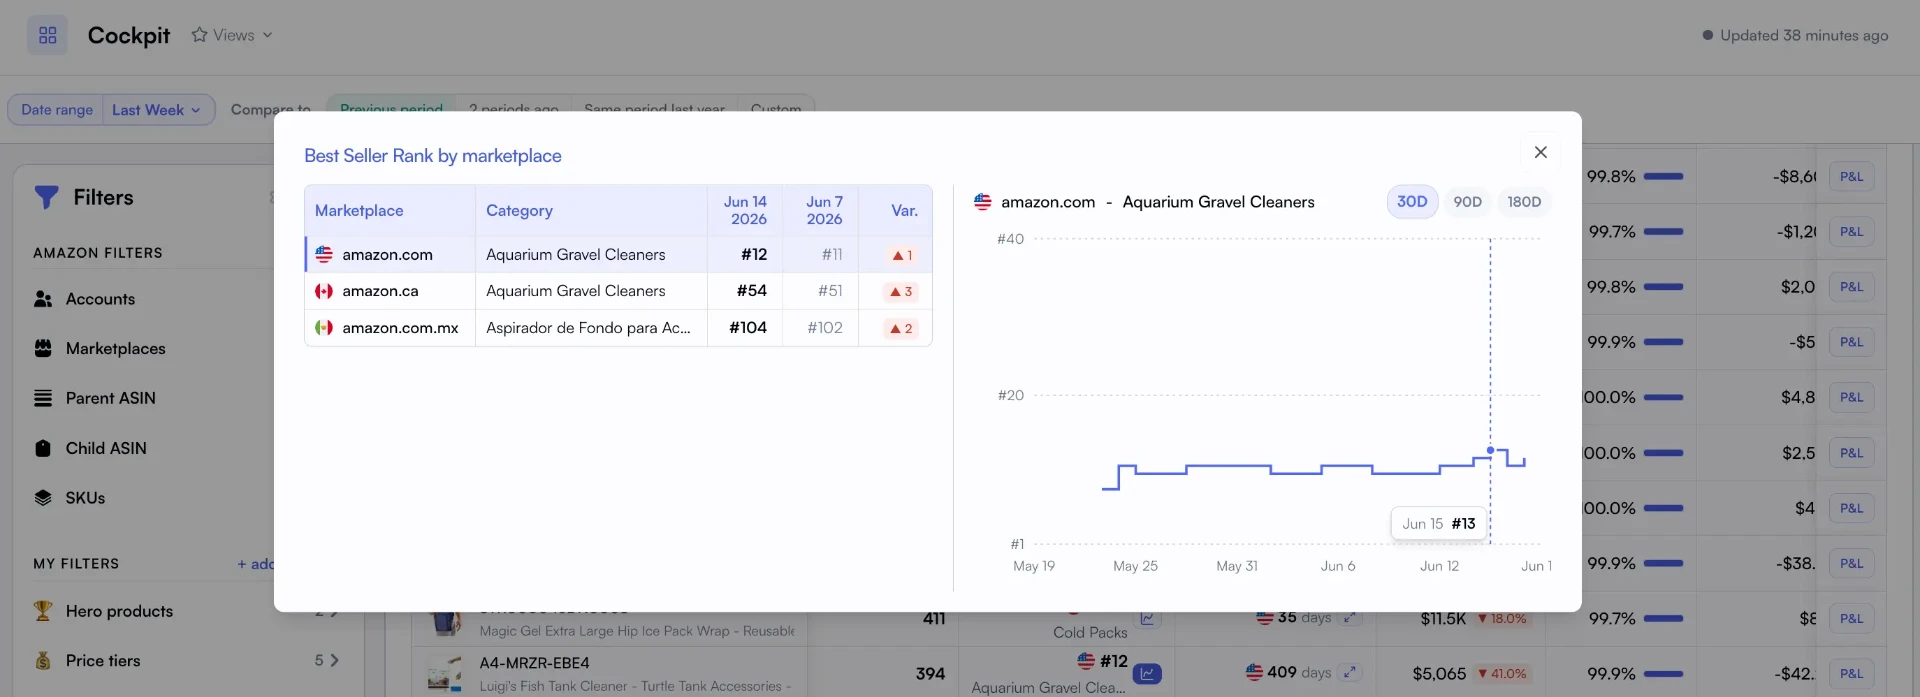Open the Marketplaces filter

coord(115,349)
